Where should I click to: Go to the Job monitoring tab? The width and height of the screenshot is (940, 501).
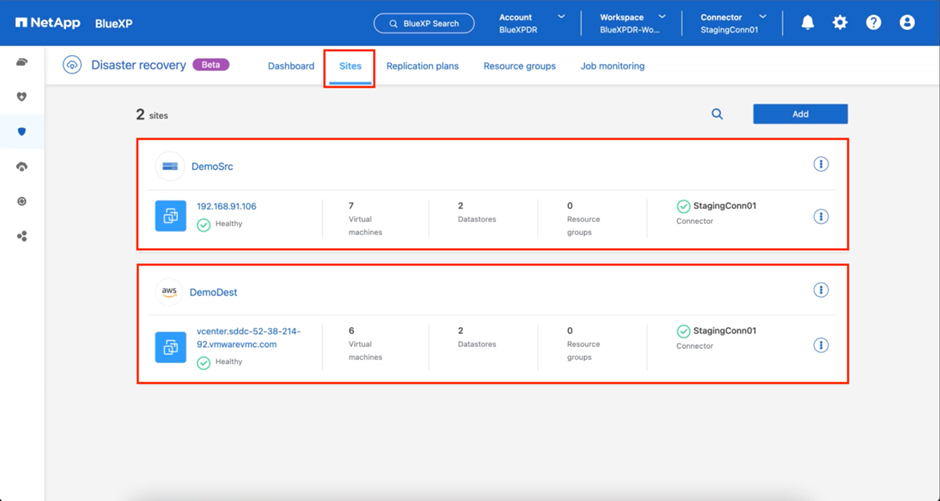pos(612,66)
